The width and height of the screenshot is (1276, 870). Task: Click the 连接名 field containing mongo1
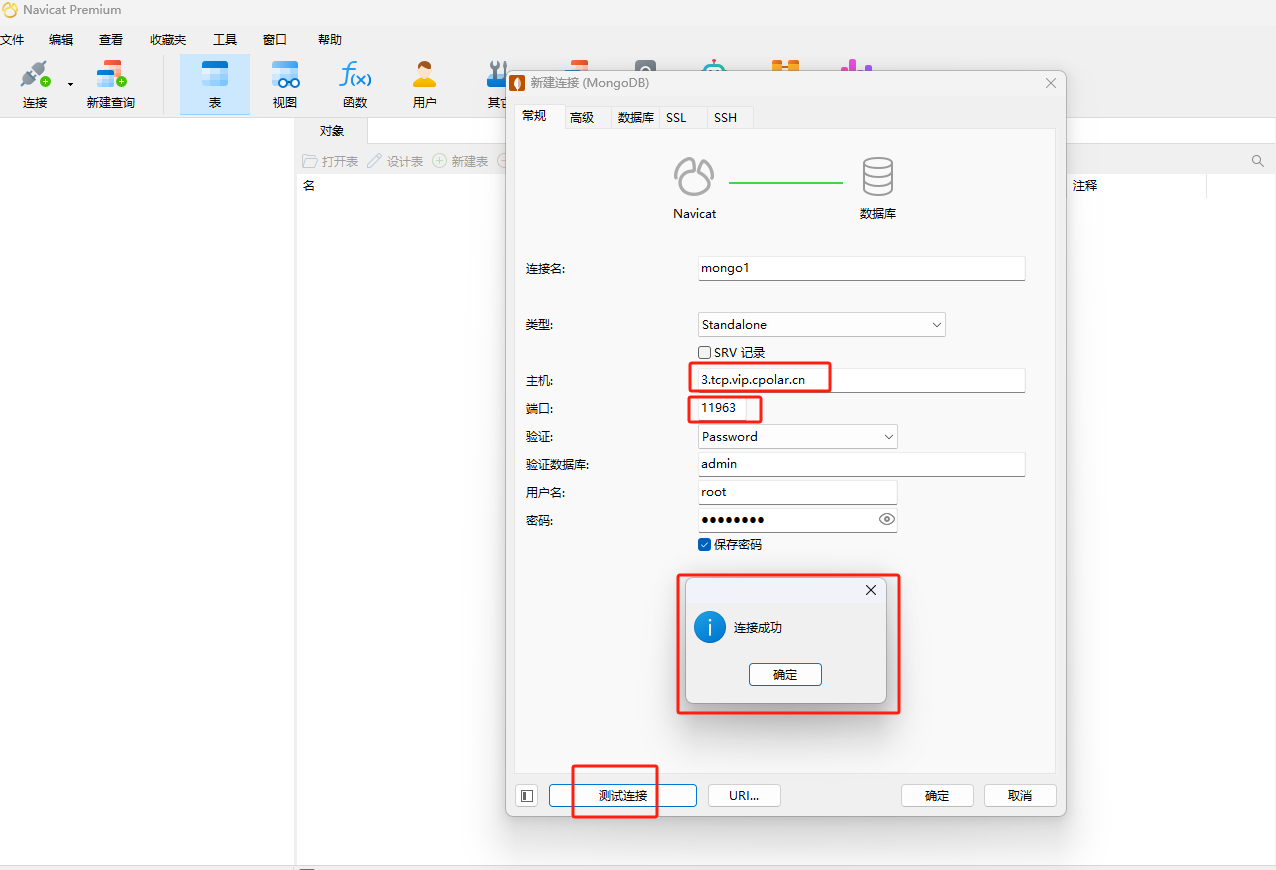(x=862, y=268)
